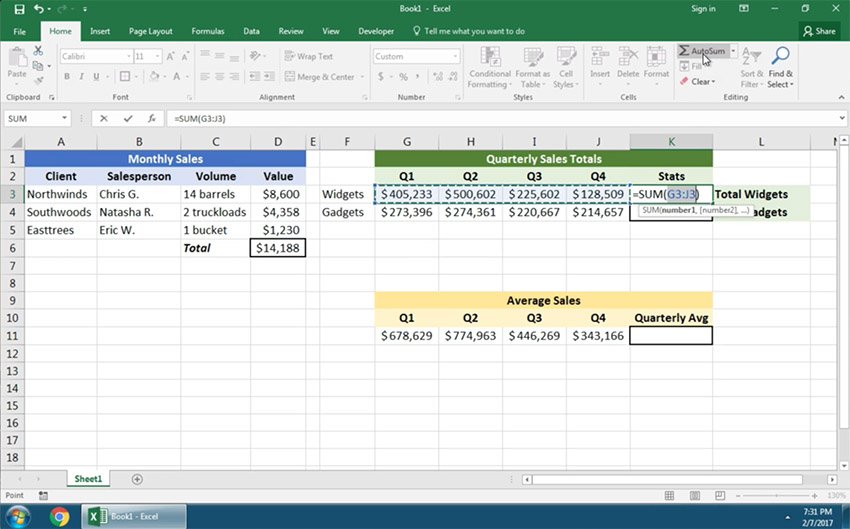The height and width of the screenshot is (529, 850).
Task: Open Google Chrome from the taskbar
Action: [59, 517]
